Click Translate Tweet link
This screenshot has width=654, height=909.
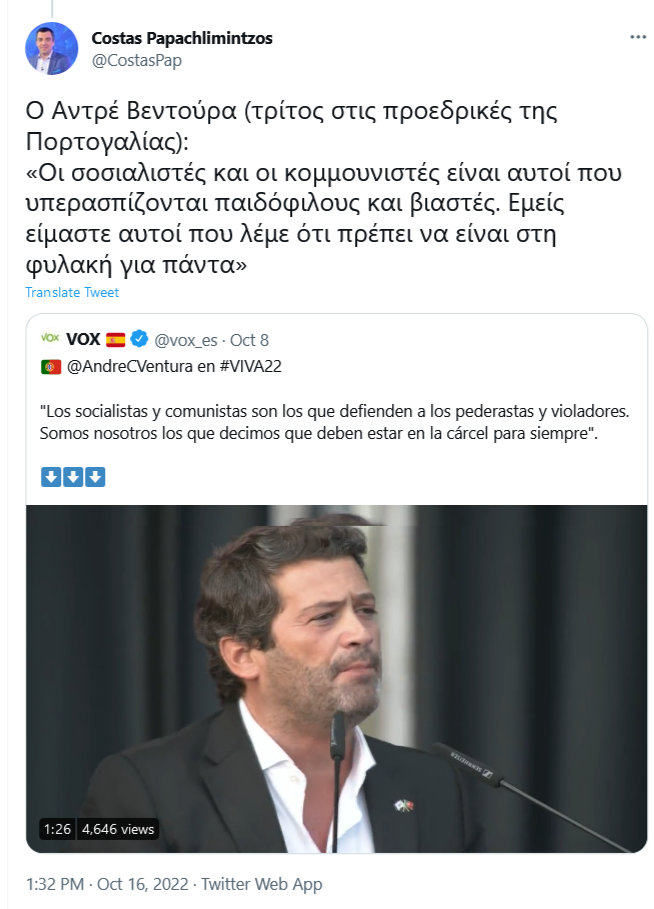pyautogui.click(x=72, y=292)
